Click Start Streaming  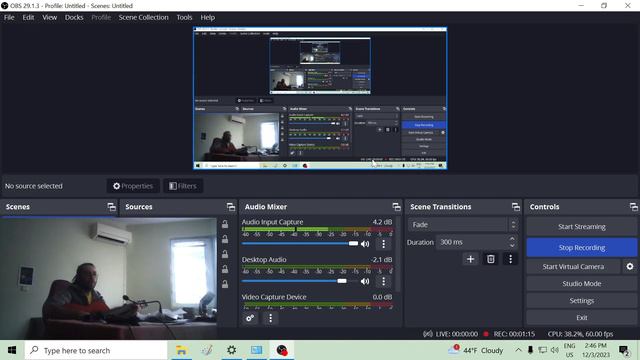pyautogui.click(x=582, y=227)
